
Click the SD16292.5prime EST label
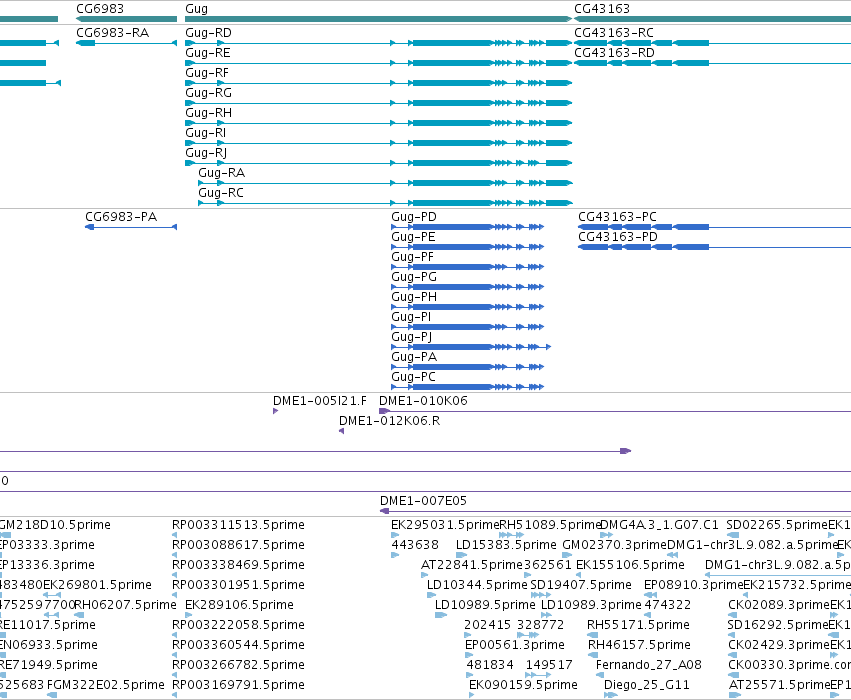[x=778, y=625]
